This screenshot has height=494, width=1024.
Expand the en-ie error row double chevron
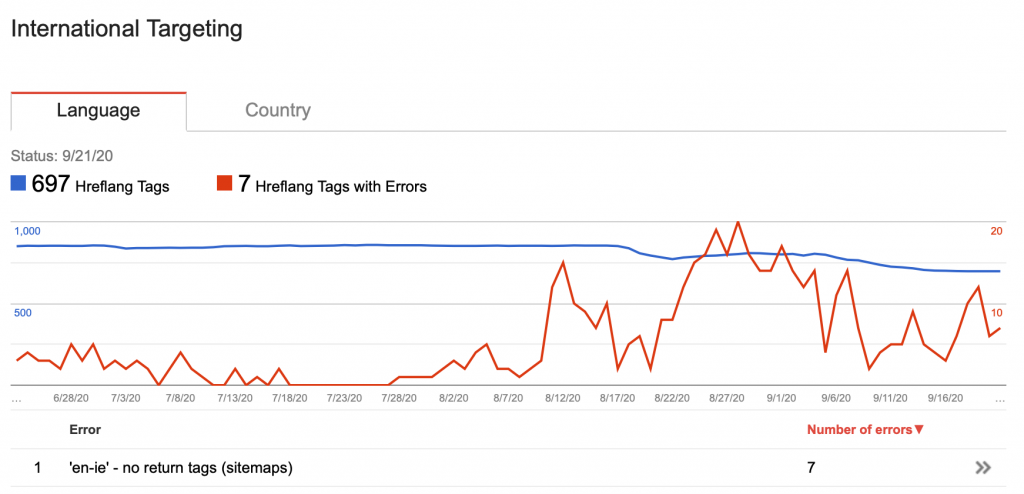pos(983,467)
